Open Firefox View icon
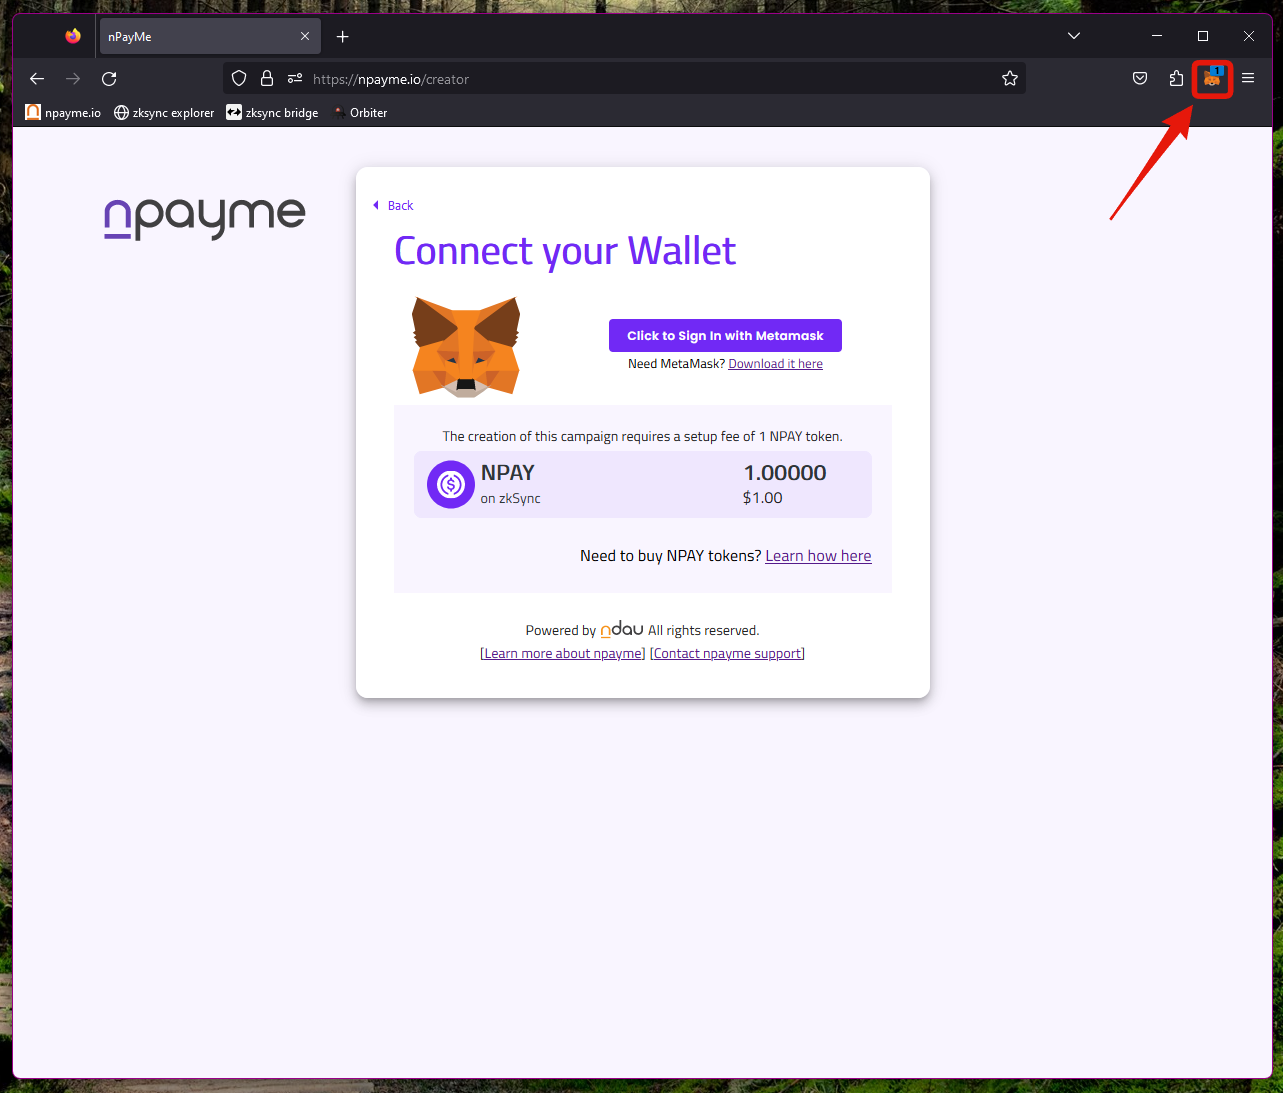The image size is (1283, 1093). pos(73,36)
